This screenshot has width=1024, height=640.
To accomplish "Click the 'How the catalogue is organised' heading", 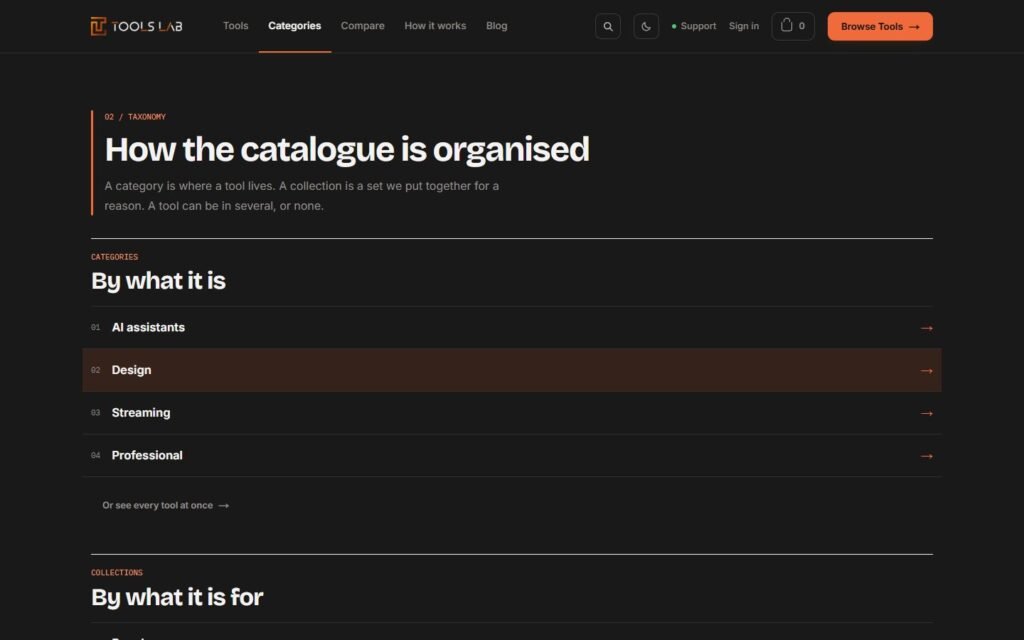I will click(x=347, y=150).
